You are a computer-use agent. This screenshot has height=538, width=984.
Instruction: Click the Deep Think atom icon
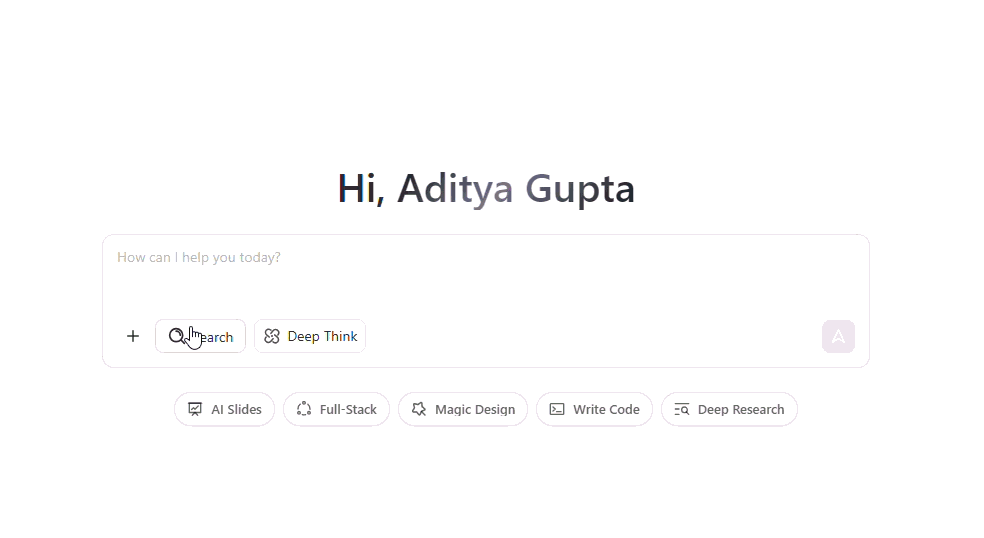click(272, 337)
